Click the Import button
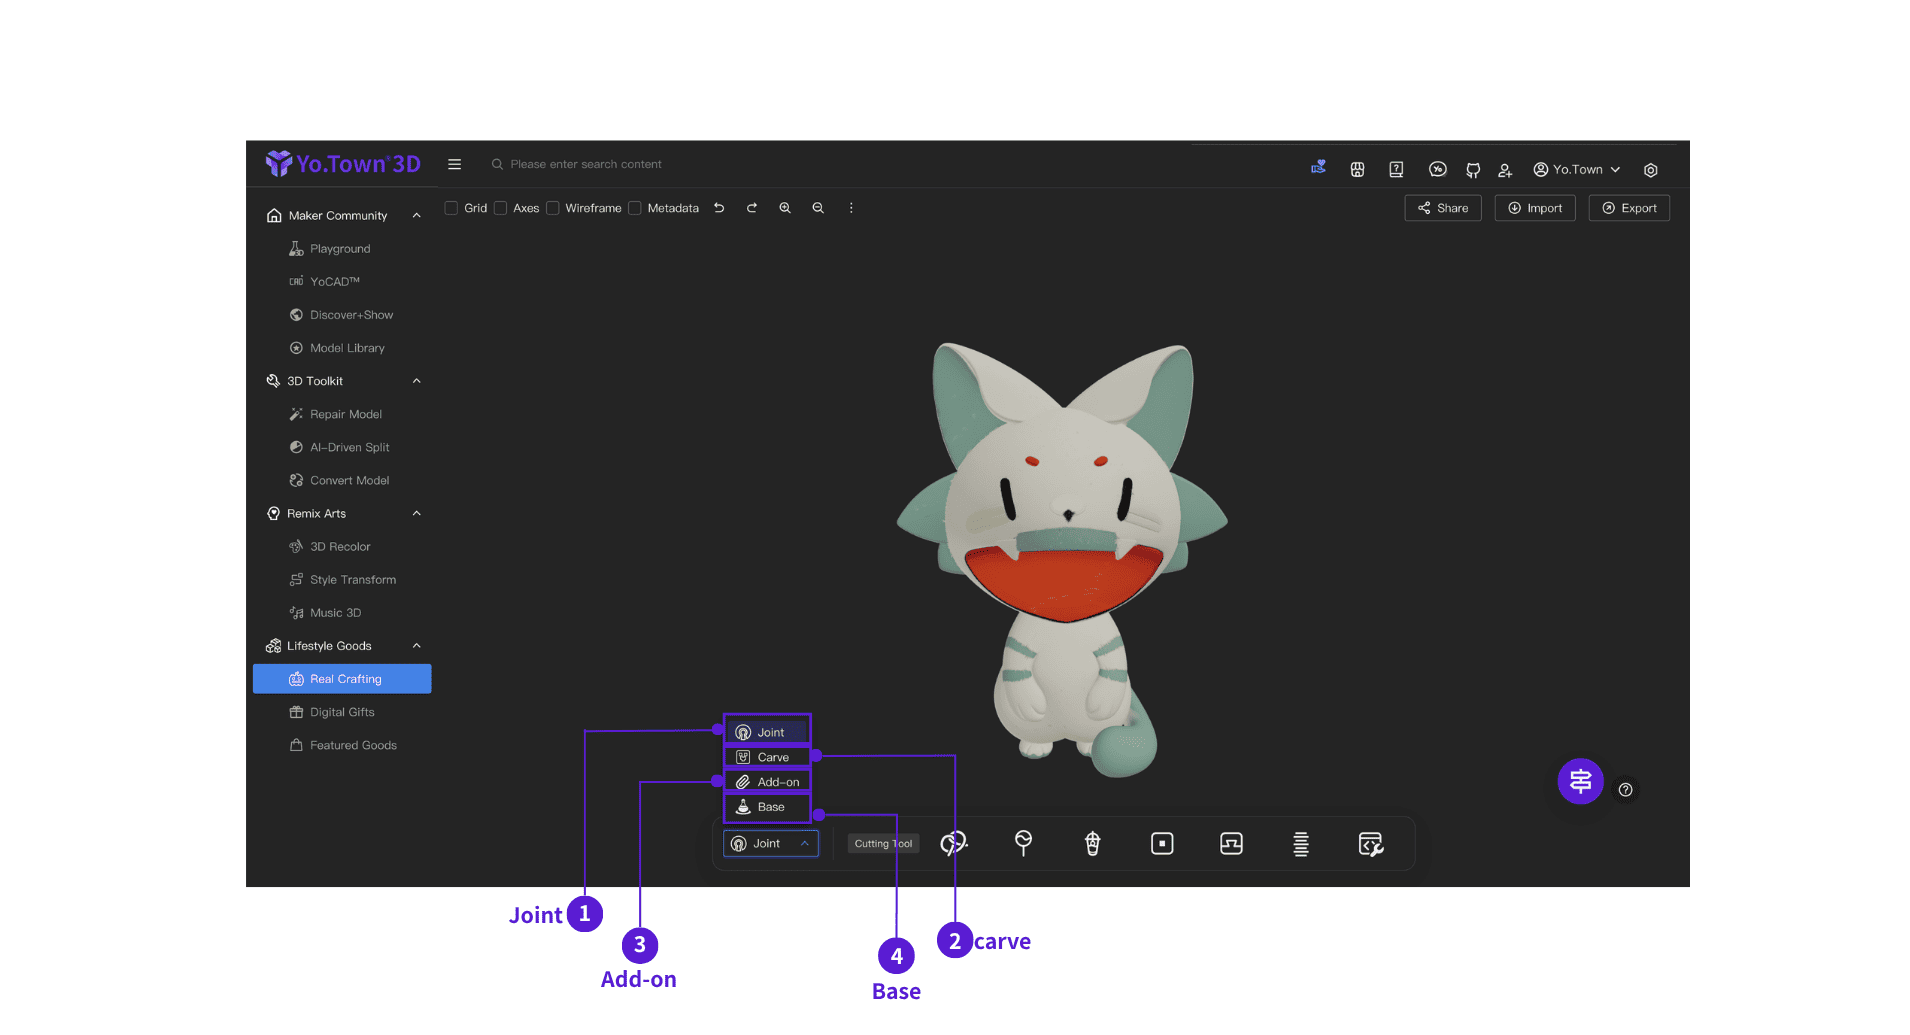 pyautogui.click(x=1535, y=208)
